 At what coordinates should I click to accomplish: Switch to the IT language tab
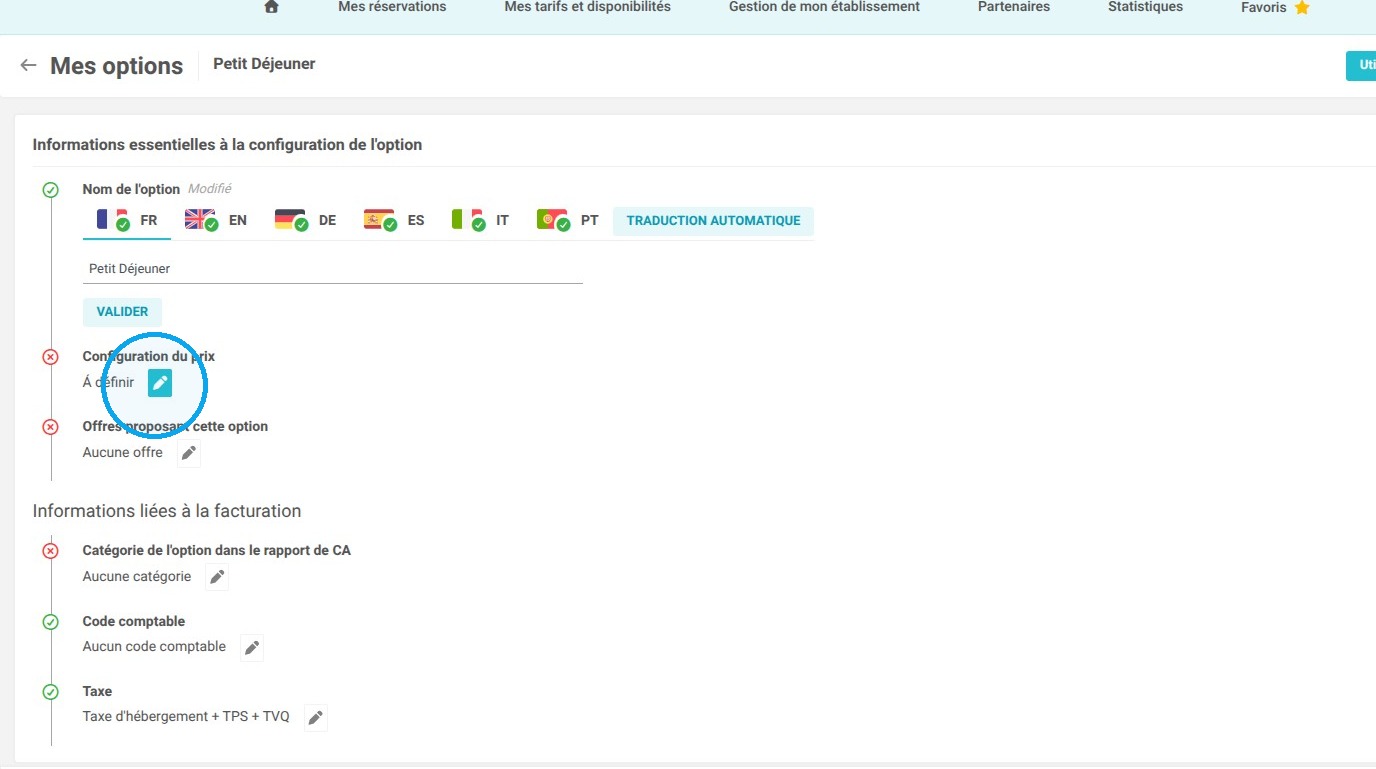[480, 221]
